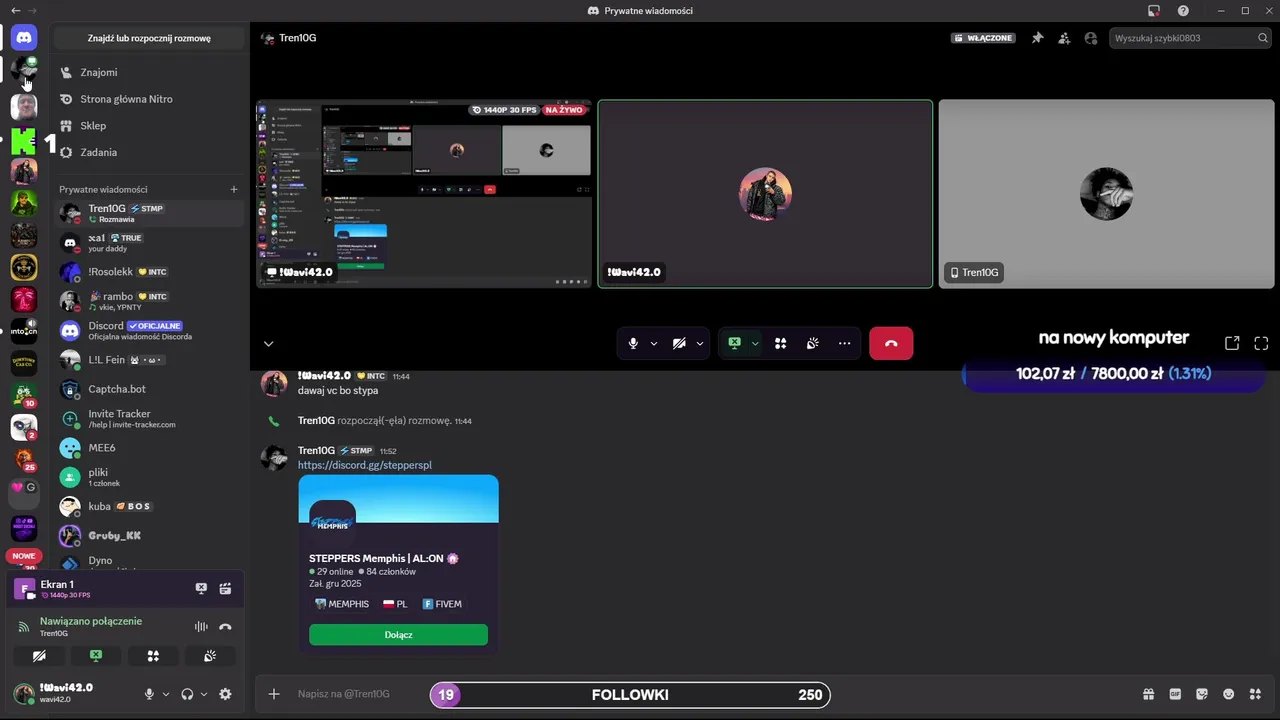
Task: Join STEPPERS server with Dołącz button
Action: tap(398, 634)
